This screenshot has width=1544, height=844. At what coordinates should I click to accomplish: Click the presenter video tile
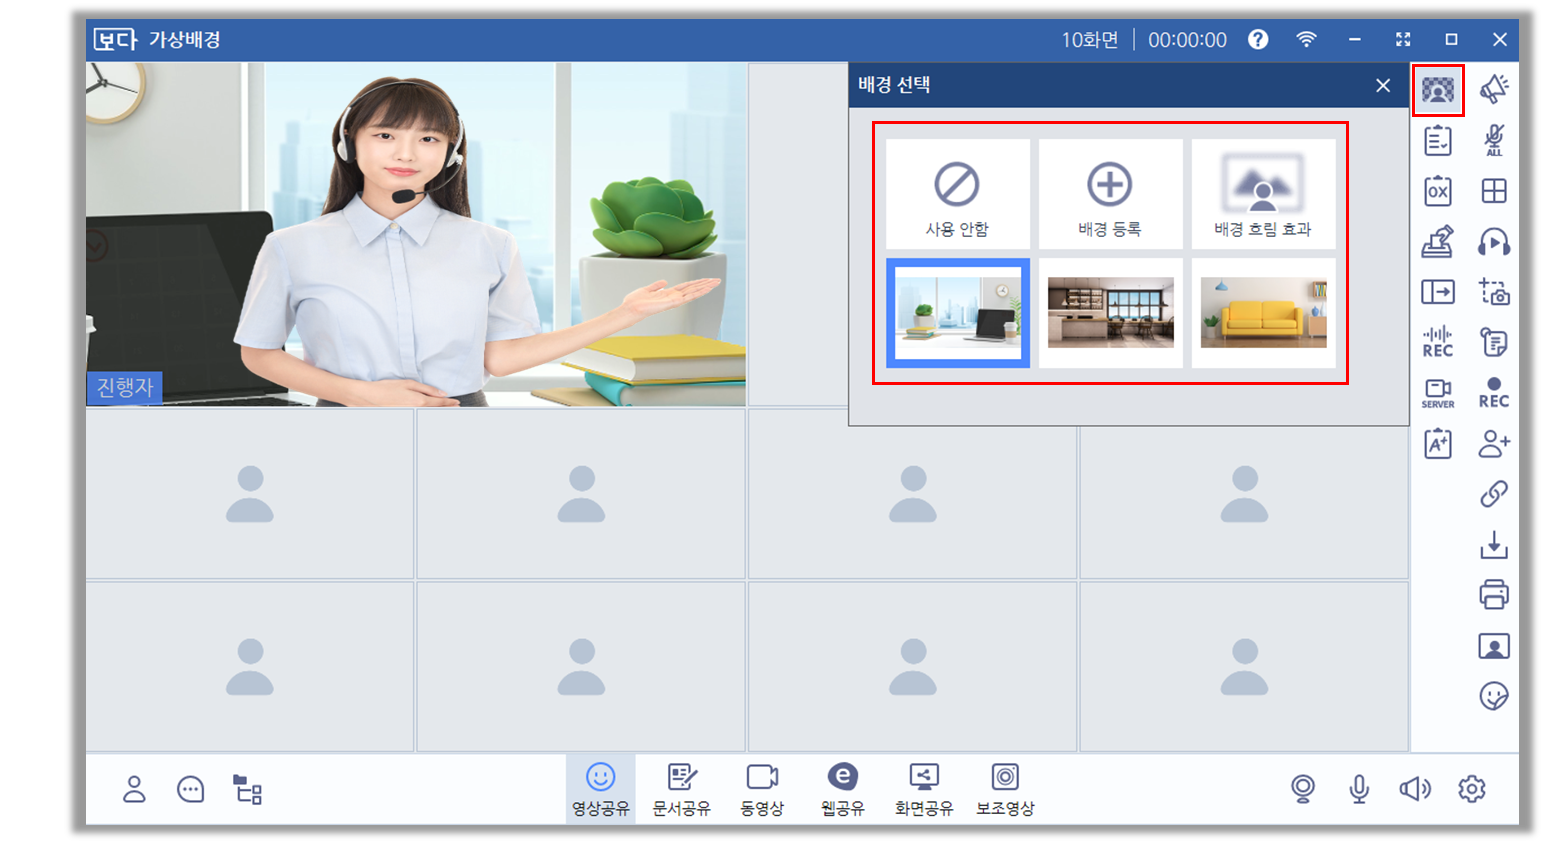click(416, 234)
